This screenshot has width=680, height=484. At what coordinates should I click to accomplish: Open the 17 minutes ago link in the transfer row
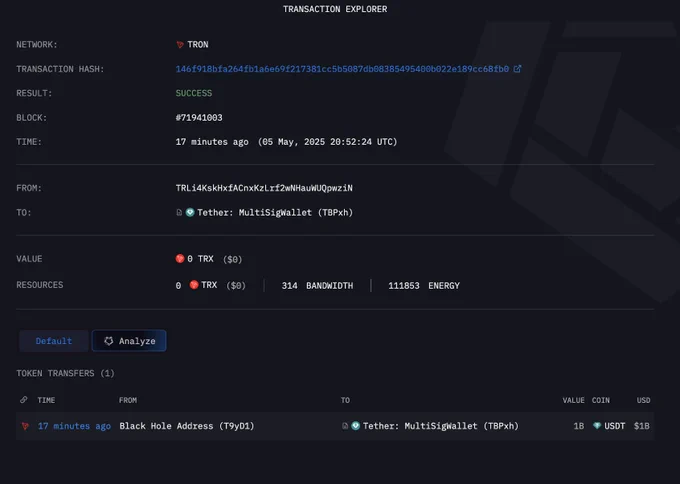tap(74, 426)
